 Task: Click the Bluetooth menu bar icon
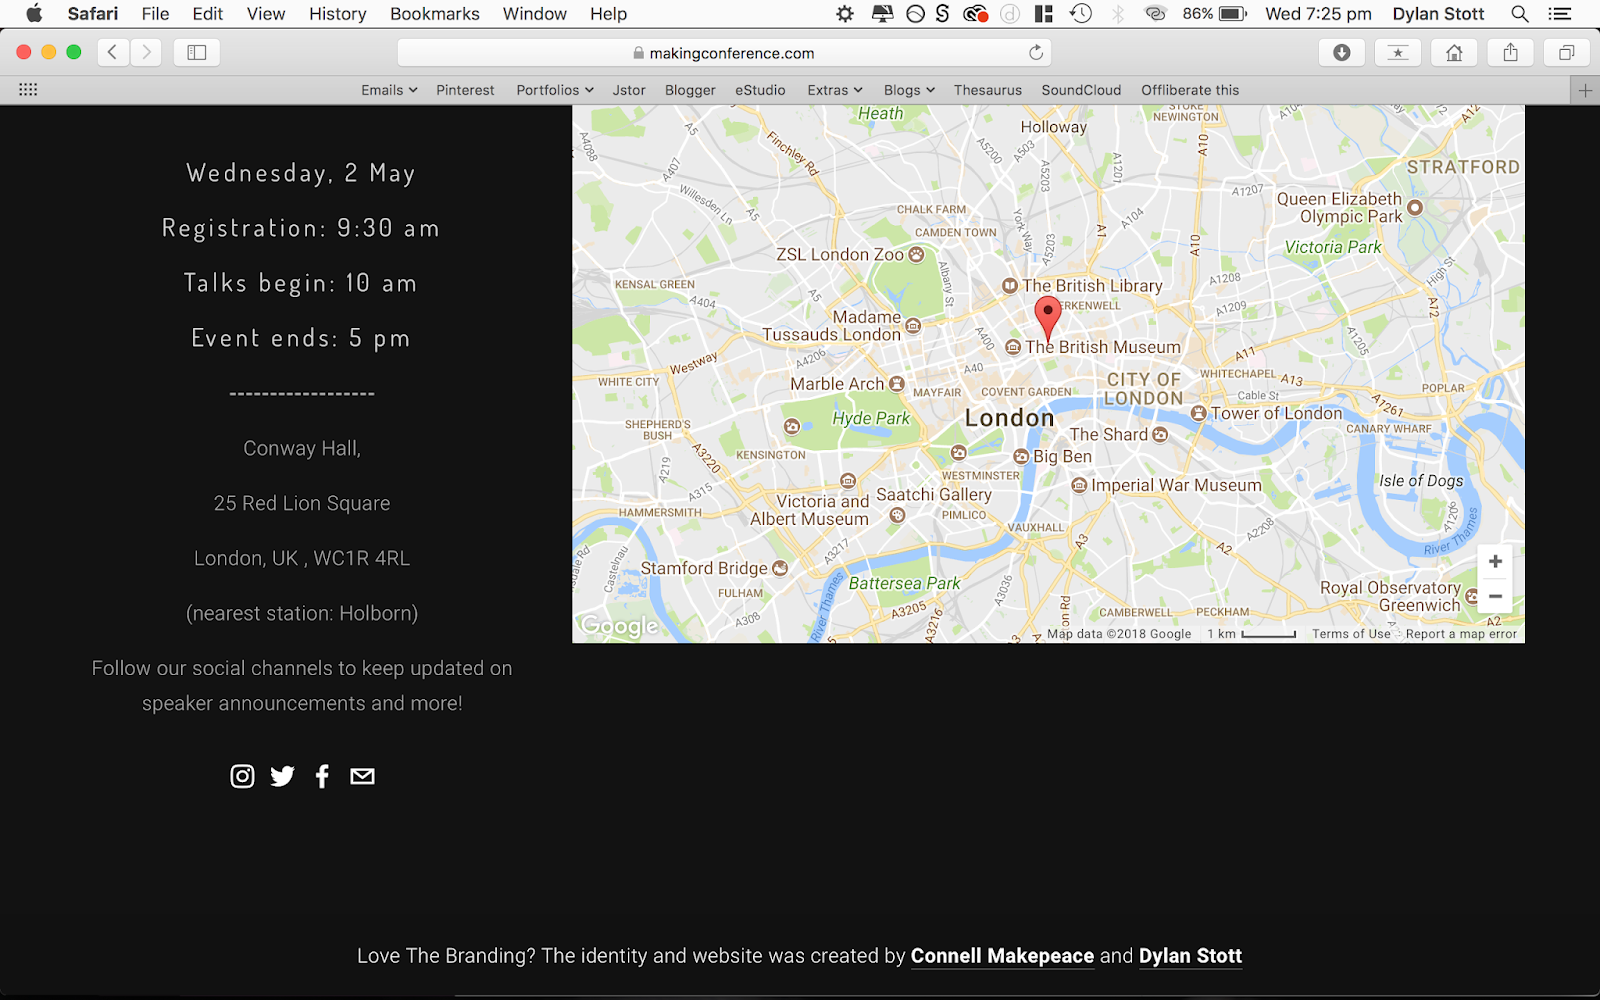(x=1118, y=14)
